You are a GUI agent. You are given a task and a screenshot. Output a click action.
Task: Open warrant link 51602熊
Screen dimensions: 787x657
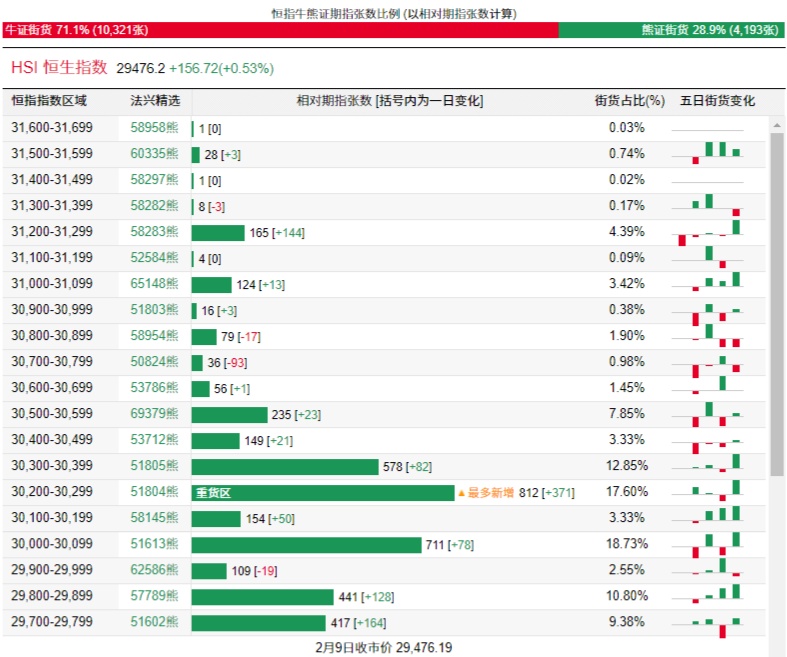pos(154,622)
